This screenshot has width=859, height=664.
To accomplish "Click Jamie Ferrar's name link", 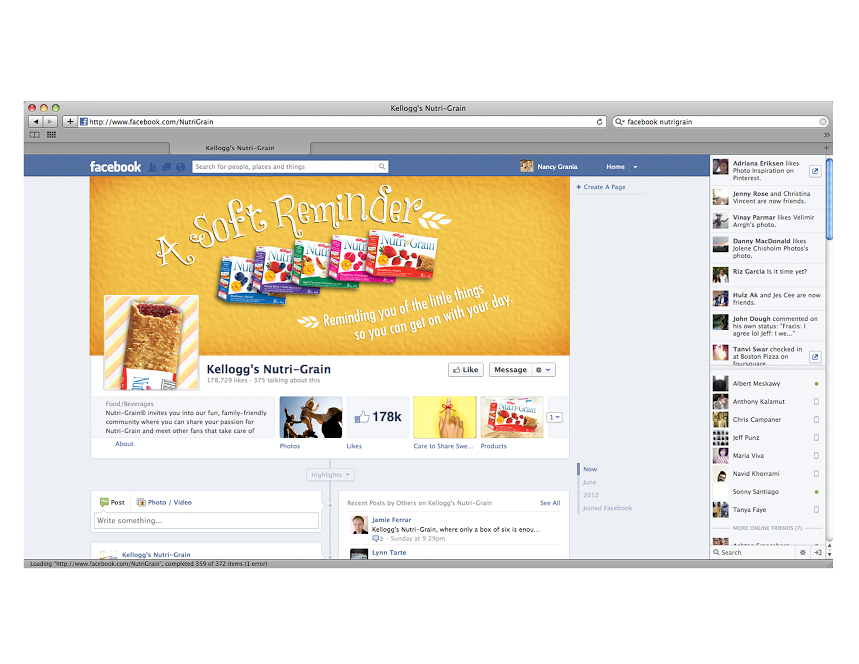I will click(391, 520).
